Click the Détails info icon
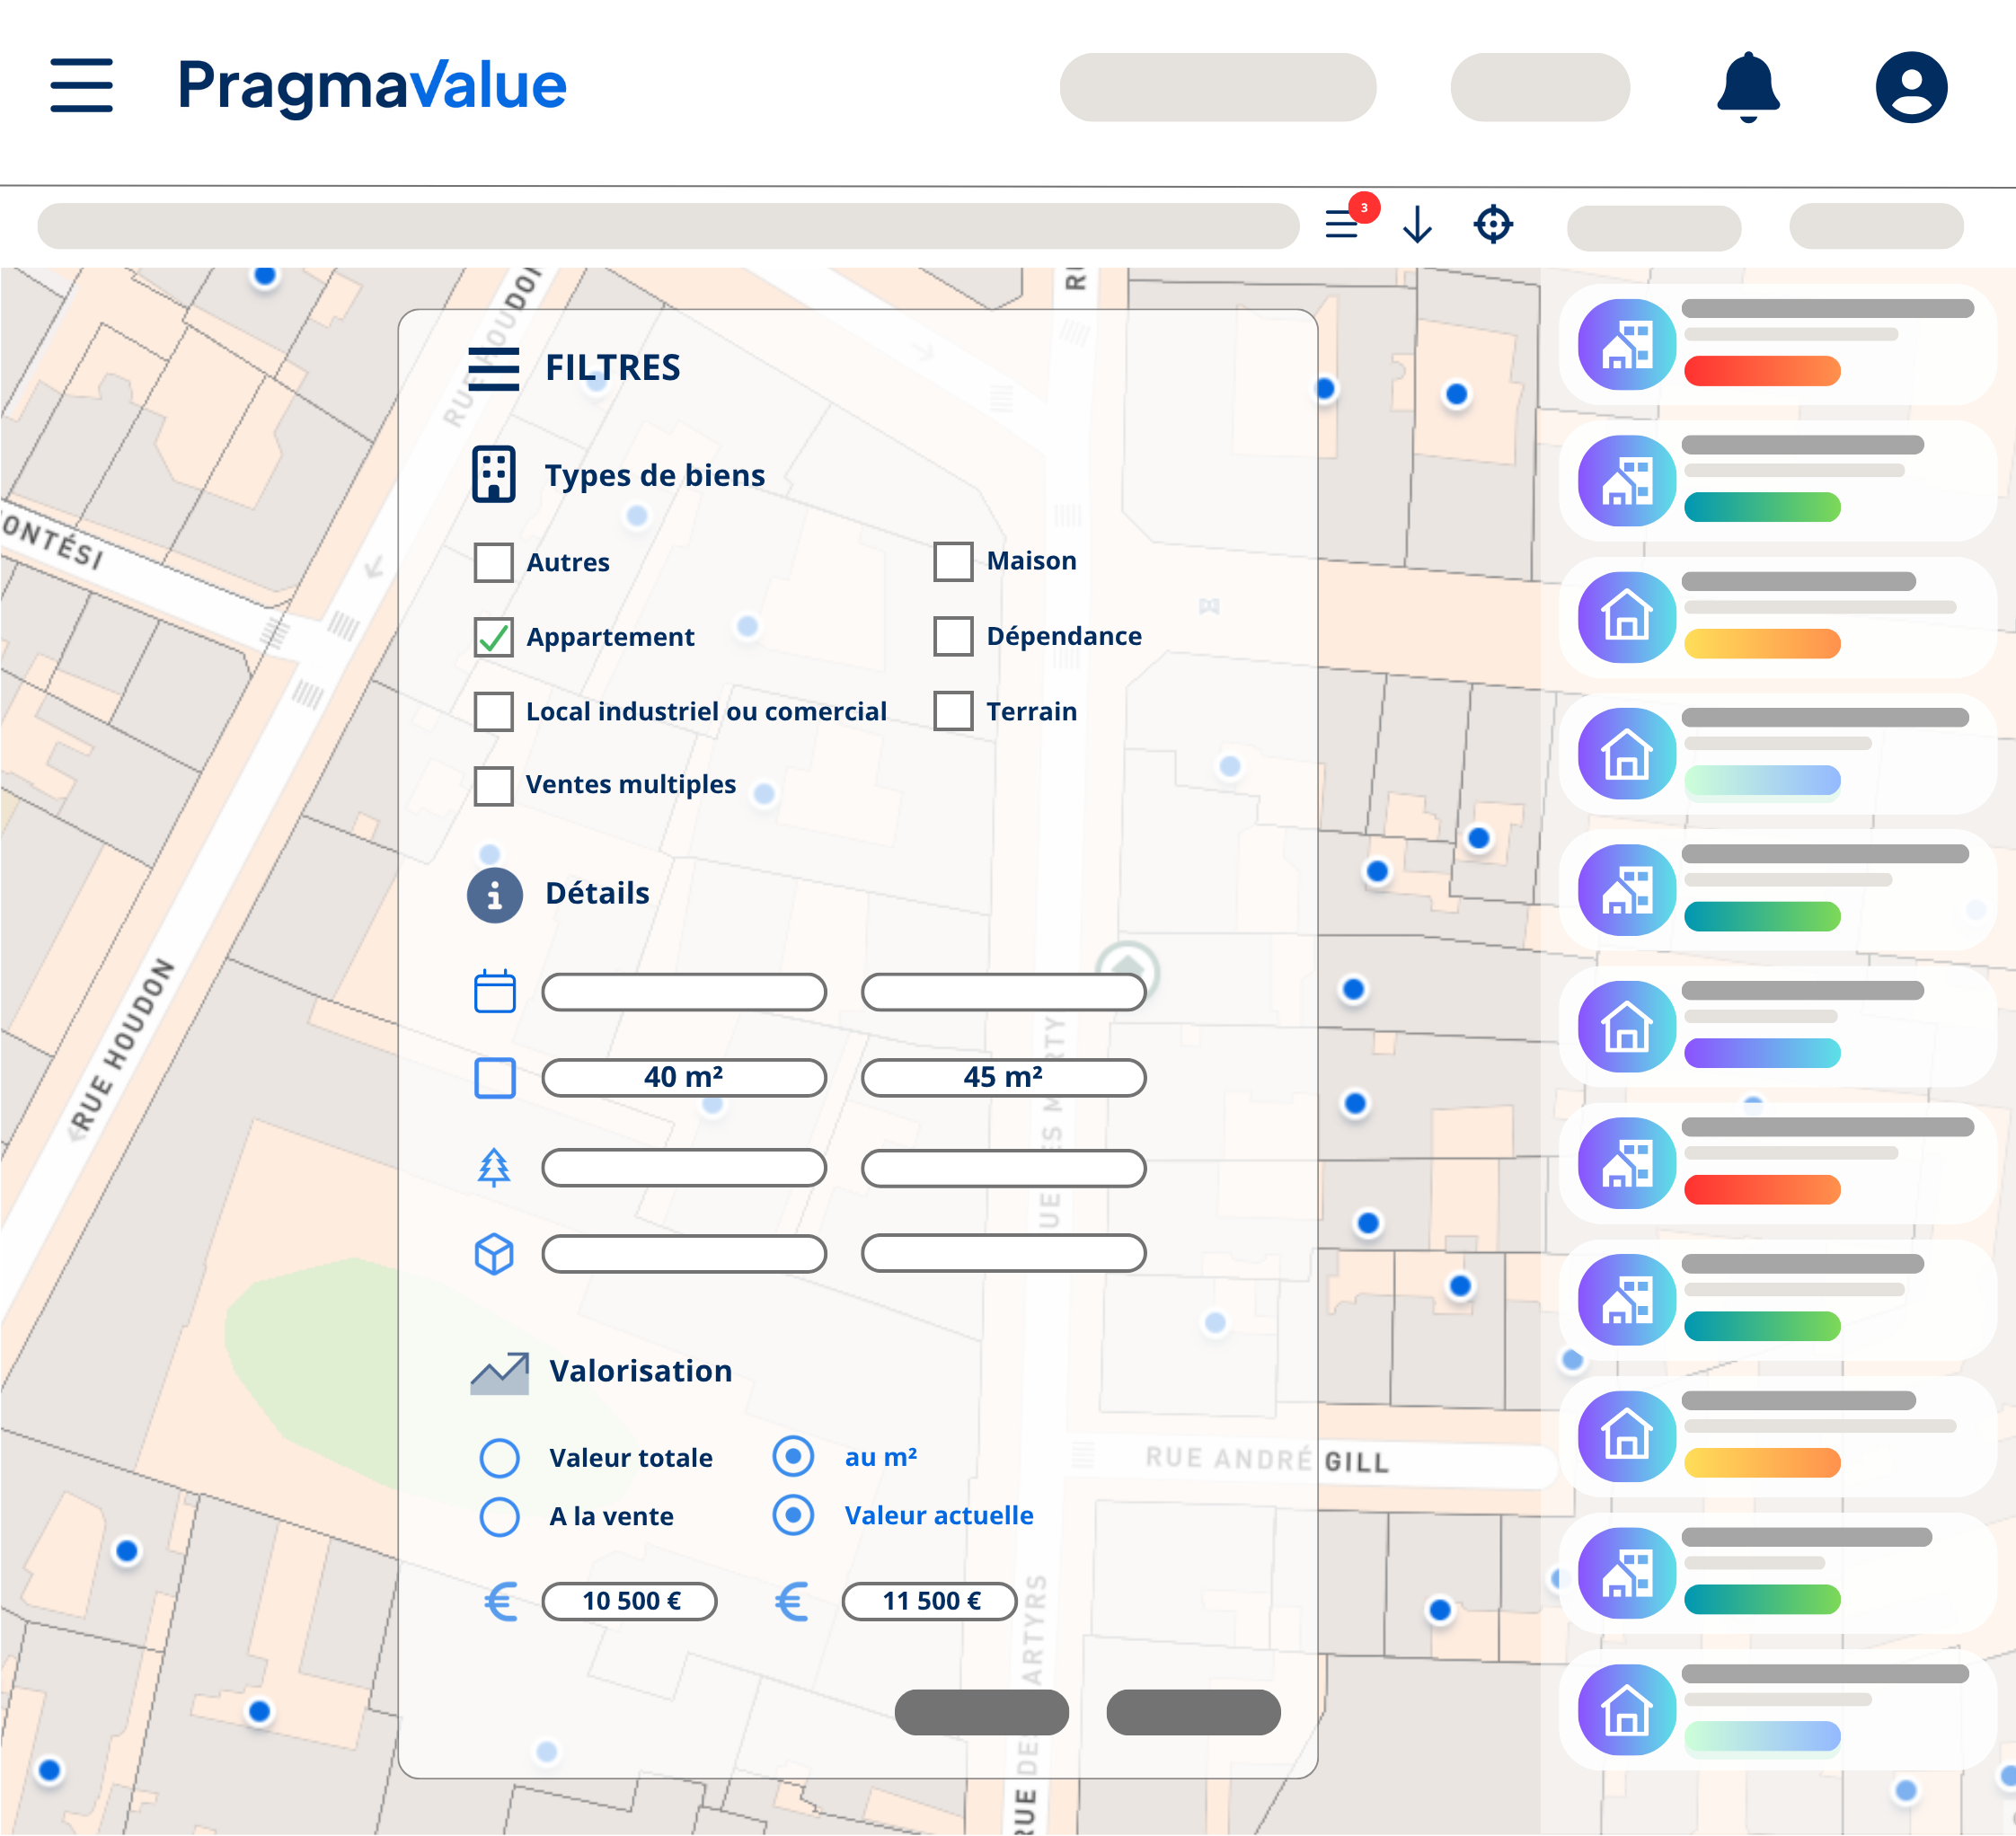The width and height of the screenshot is (2016, 1836). pyautogui.click(x=494, y=894)
